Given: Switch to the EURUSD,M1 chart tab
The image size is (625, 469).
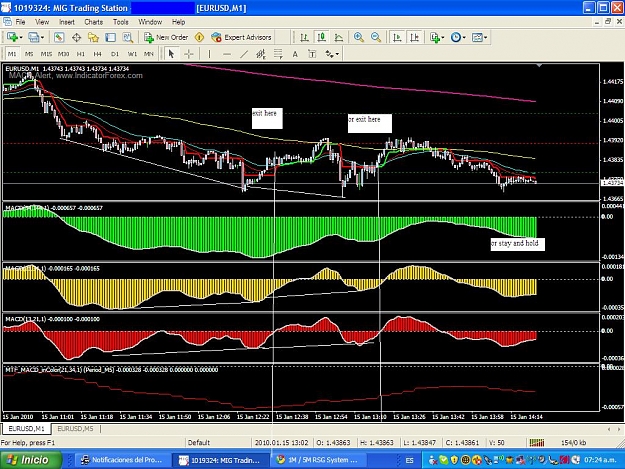Looking at the screenshot, I should [x=26, y=429].
